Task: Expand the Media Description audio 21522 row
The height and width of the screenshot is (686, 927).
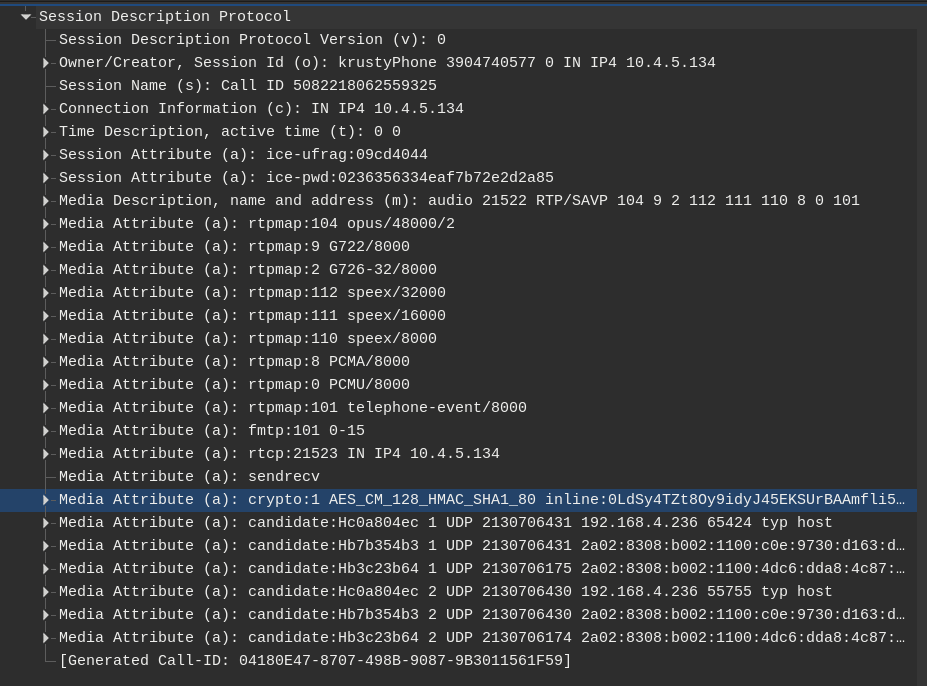Action: click(46, 201)
